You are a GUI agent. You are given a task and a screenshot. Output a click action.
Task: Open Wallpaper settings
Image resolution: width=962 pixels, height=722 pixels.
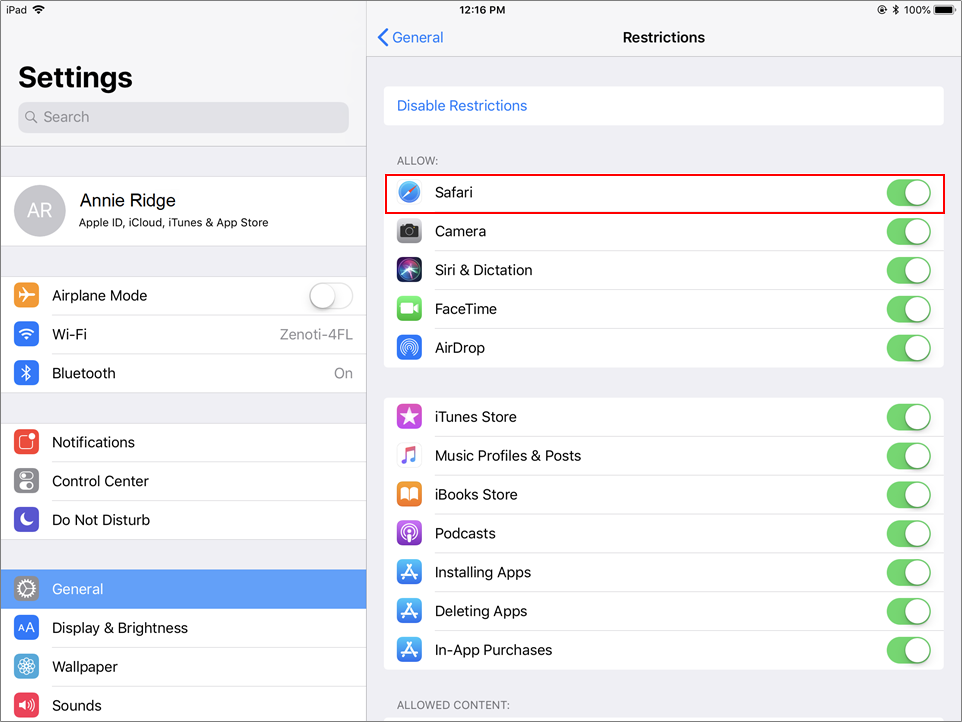pos(183,667)
